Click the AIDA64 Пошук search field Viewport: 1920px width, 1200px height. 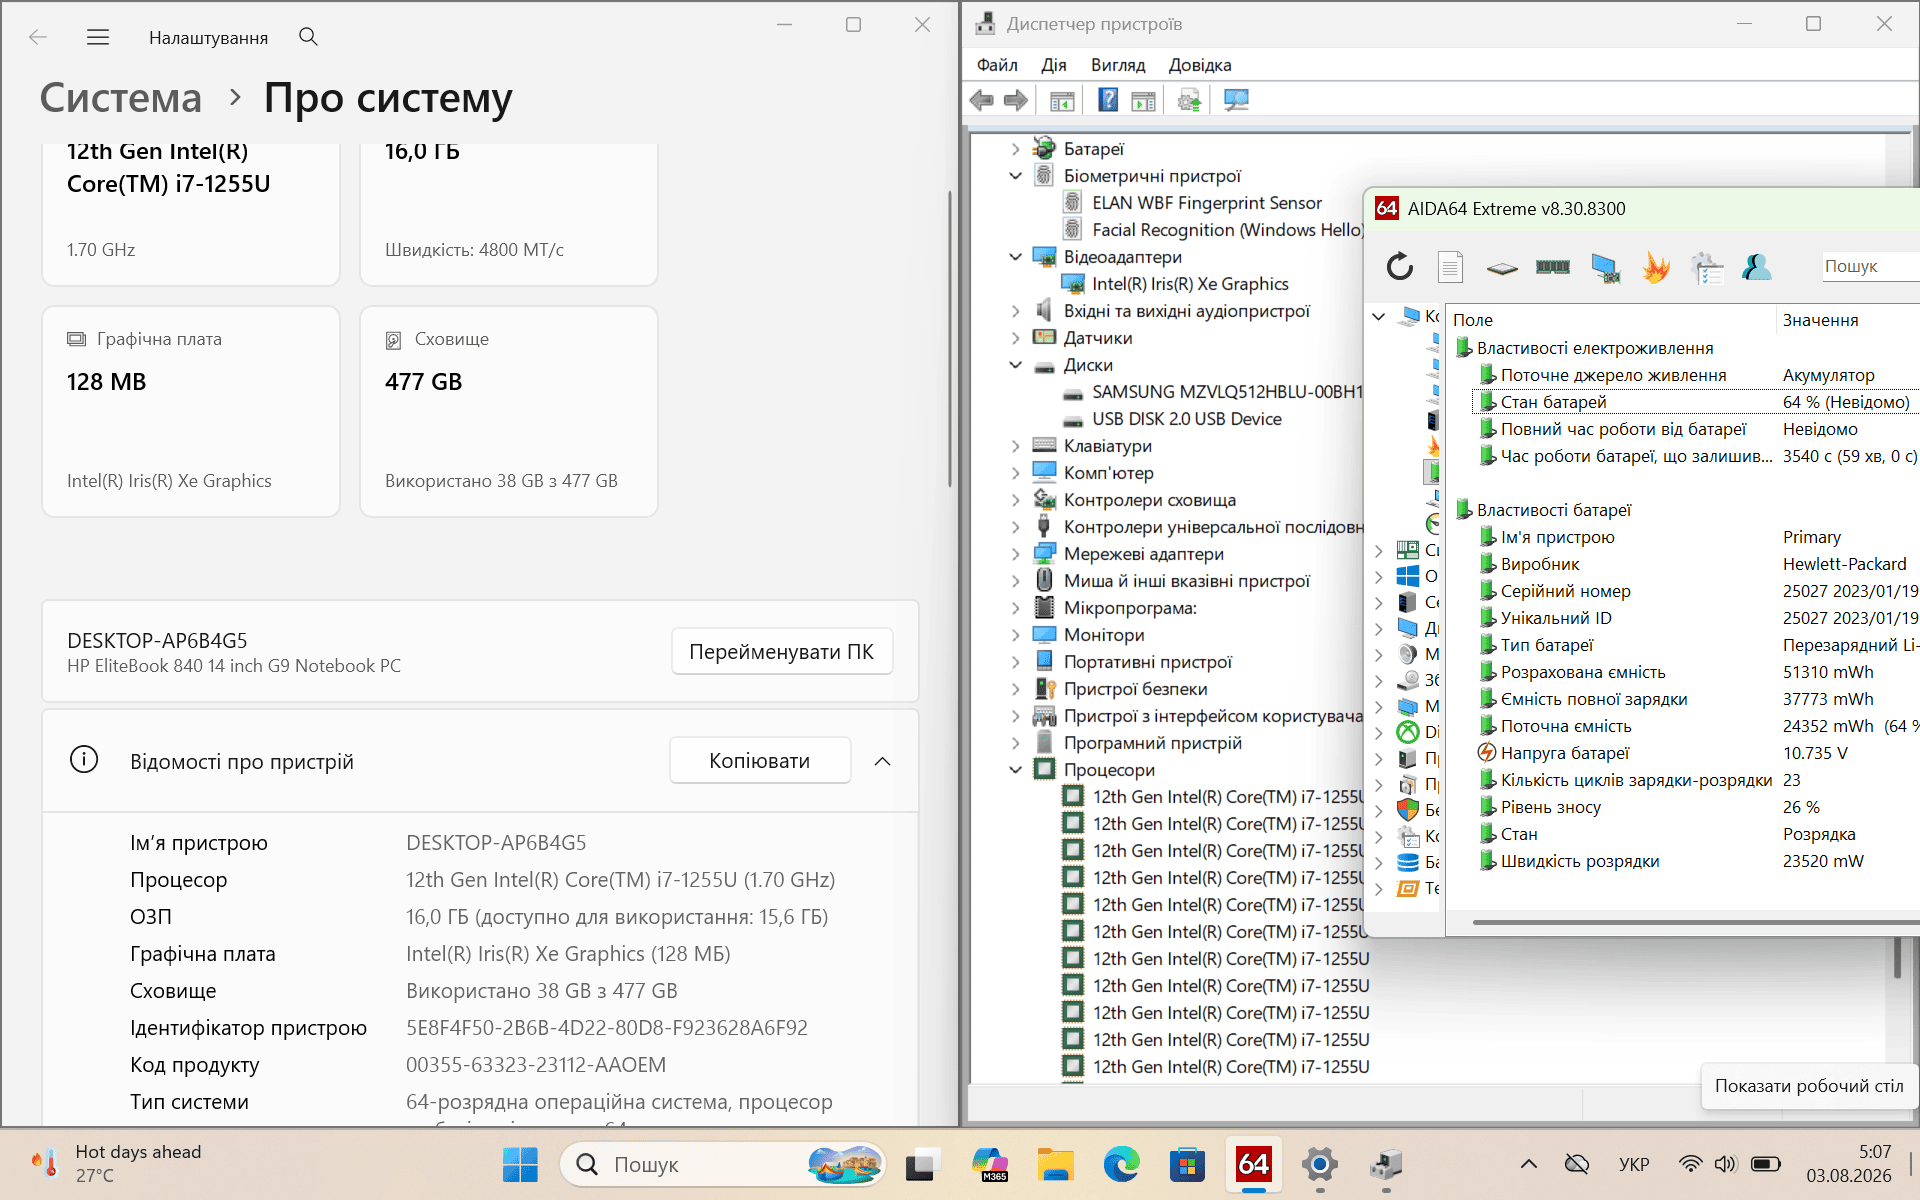[x=1869, y=266]
